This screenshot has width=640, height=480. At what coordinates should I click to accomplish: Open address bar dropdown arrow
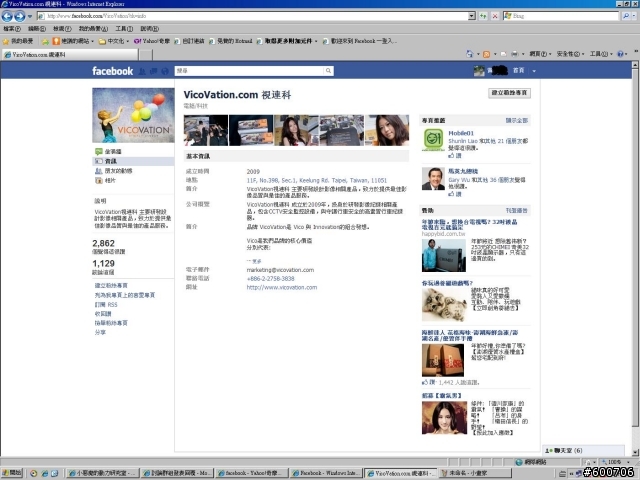coord(472,16)
